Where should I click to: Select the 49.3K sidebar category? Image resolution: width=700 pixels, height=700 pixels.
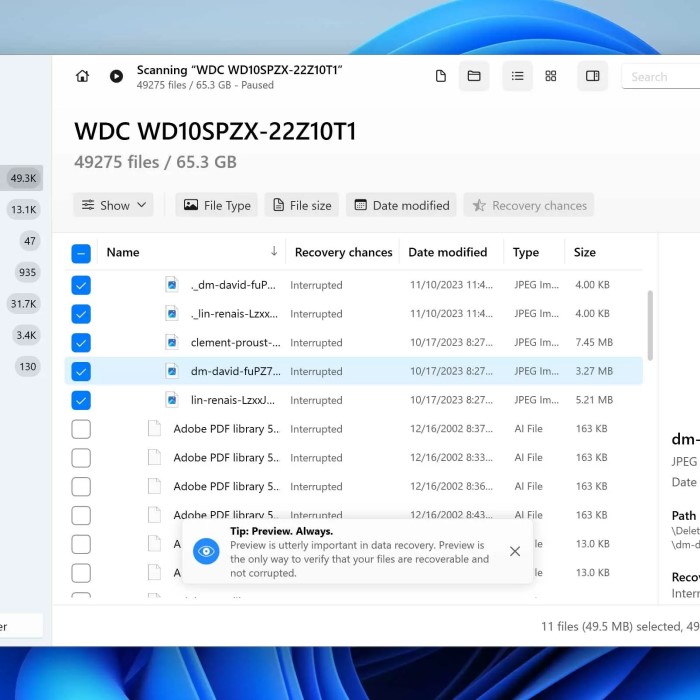tap(23, 178)
